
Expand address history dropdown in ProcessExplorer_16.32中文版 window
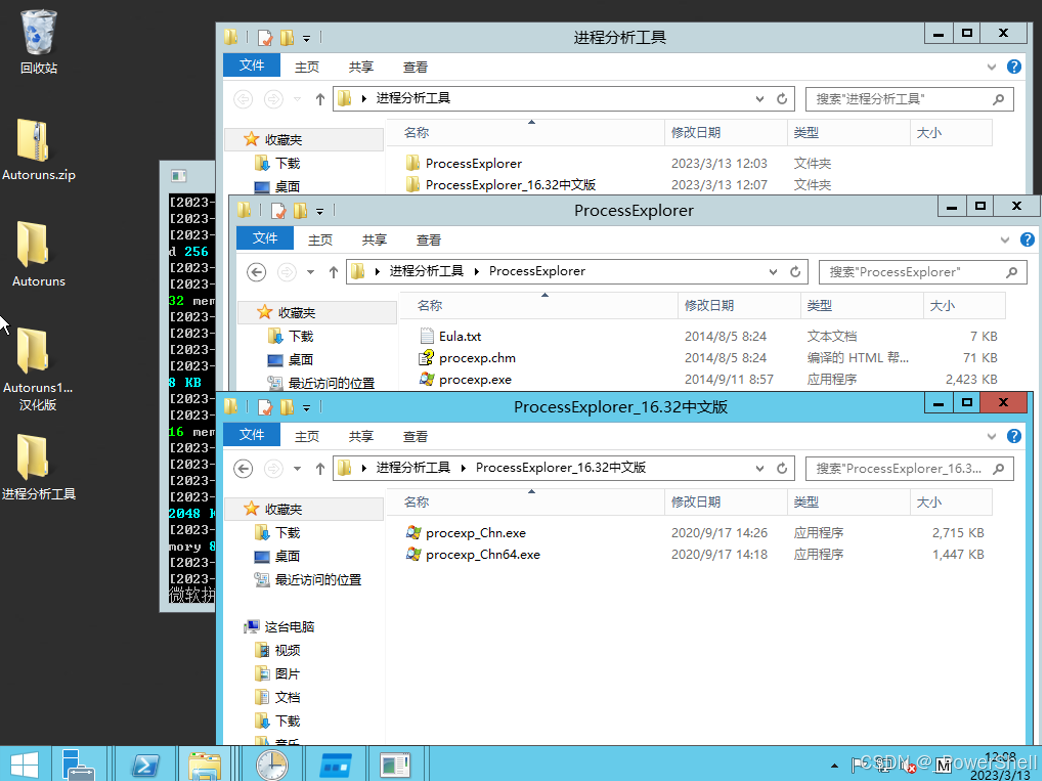(760, 469)
